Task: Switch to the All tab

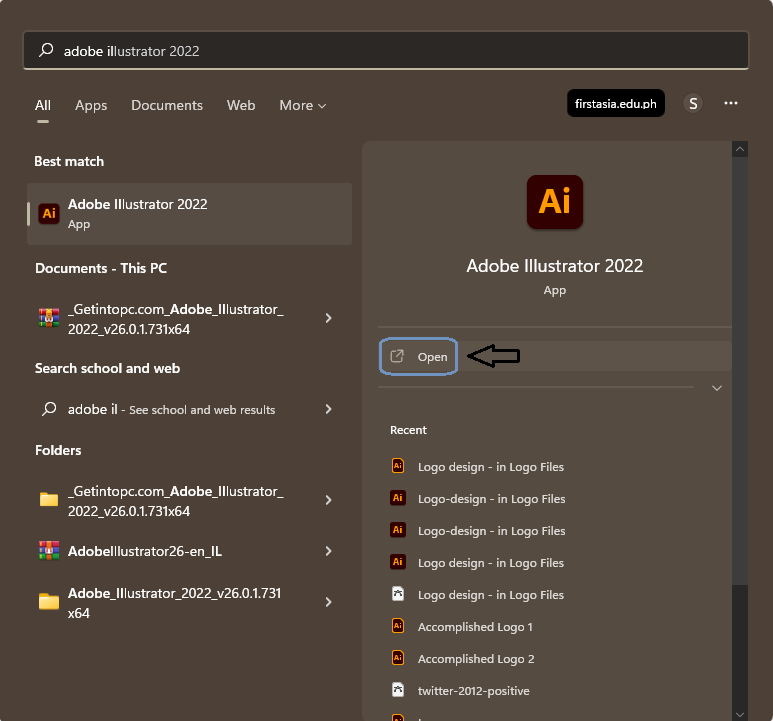Action: [43, 105]
